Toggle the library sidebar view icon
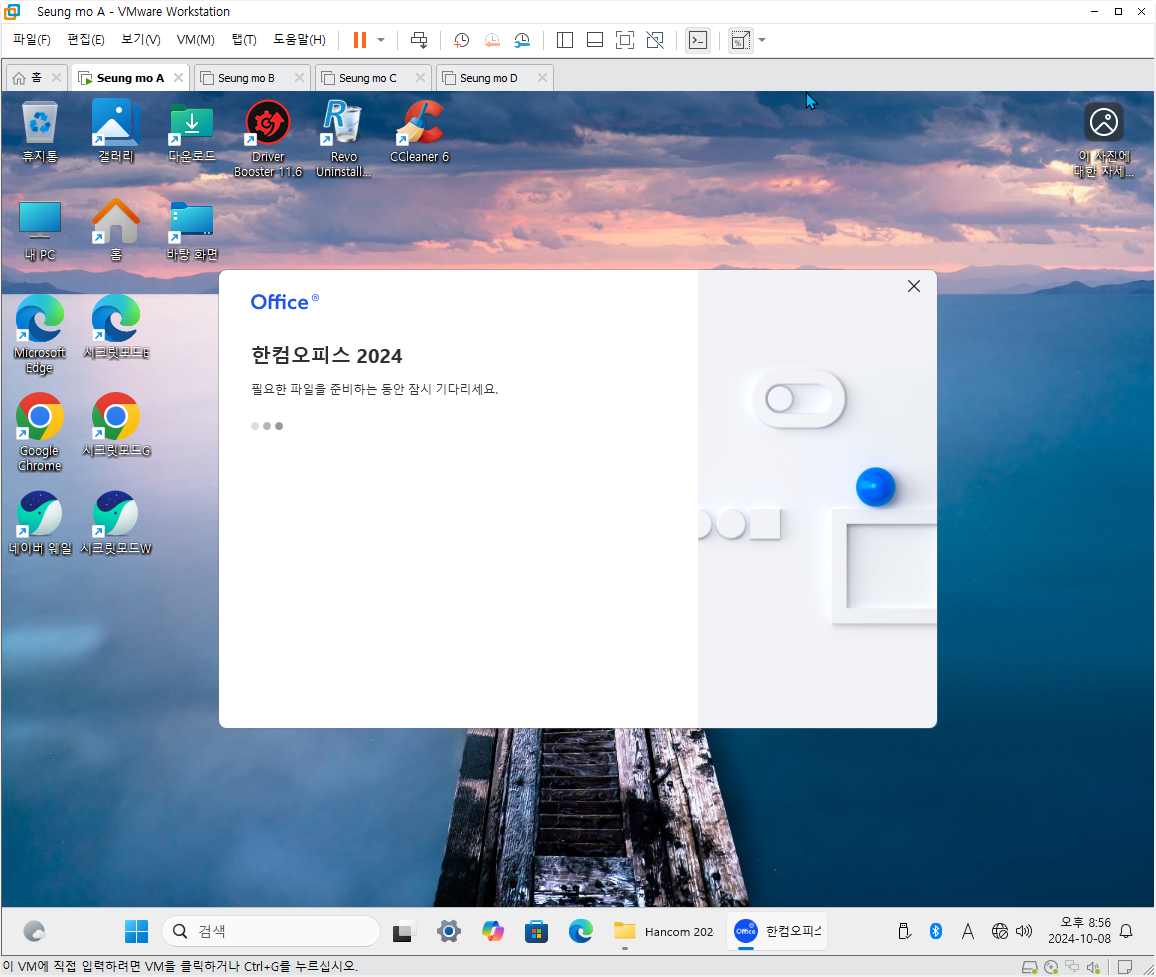Image resolution: width=1156 pixels, height=977 pixels. click(565, 40)
